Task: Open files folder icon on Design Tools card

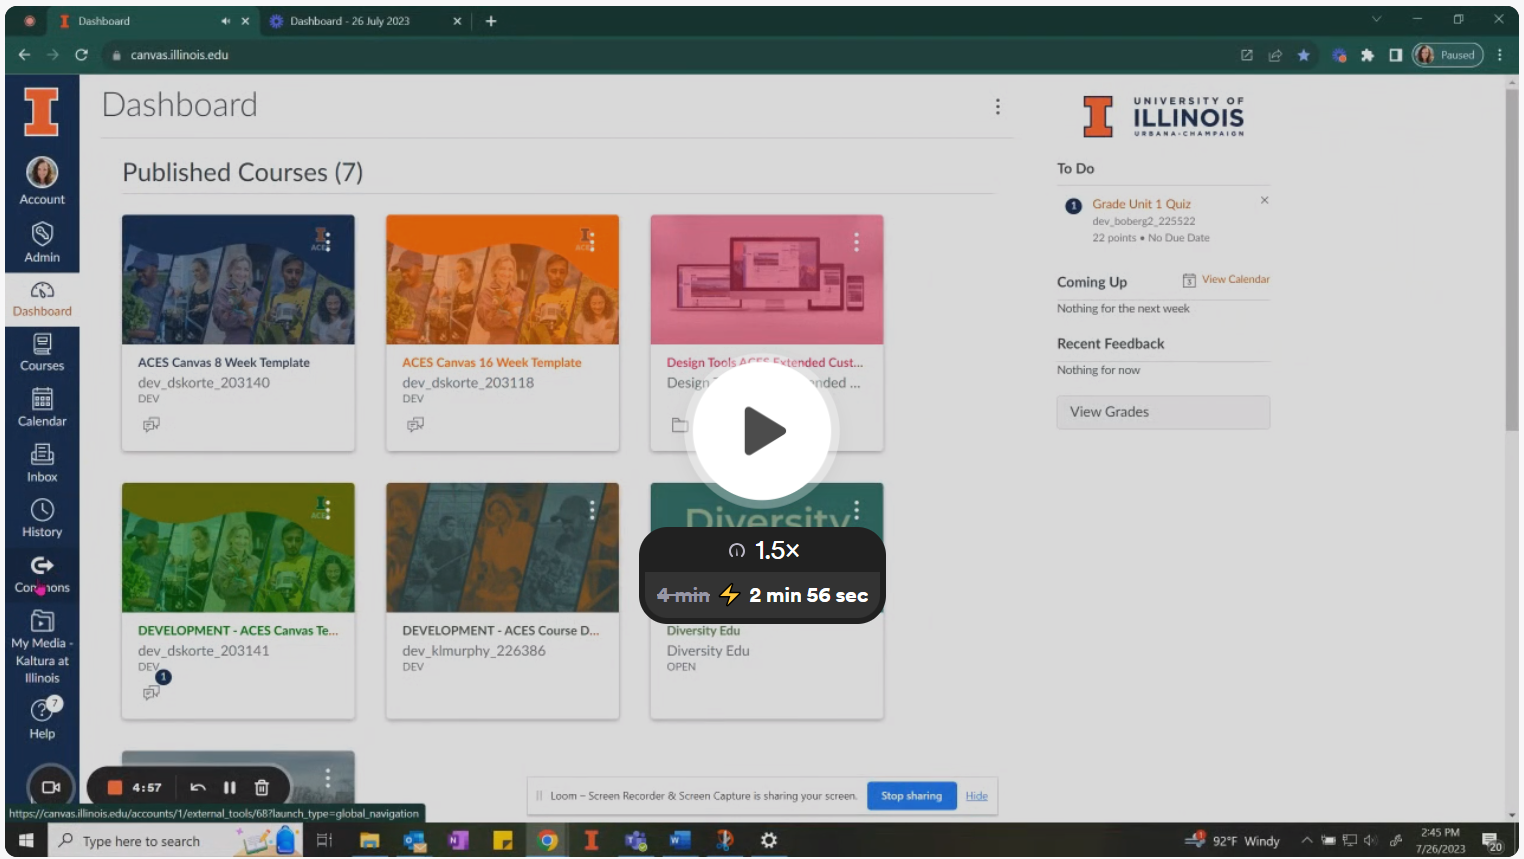Action: [680, 425]
